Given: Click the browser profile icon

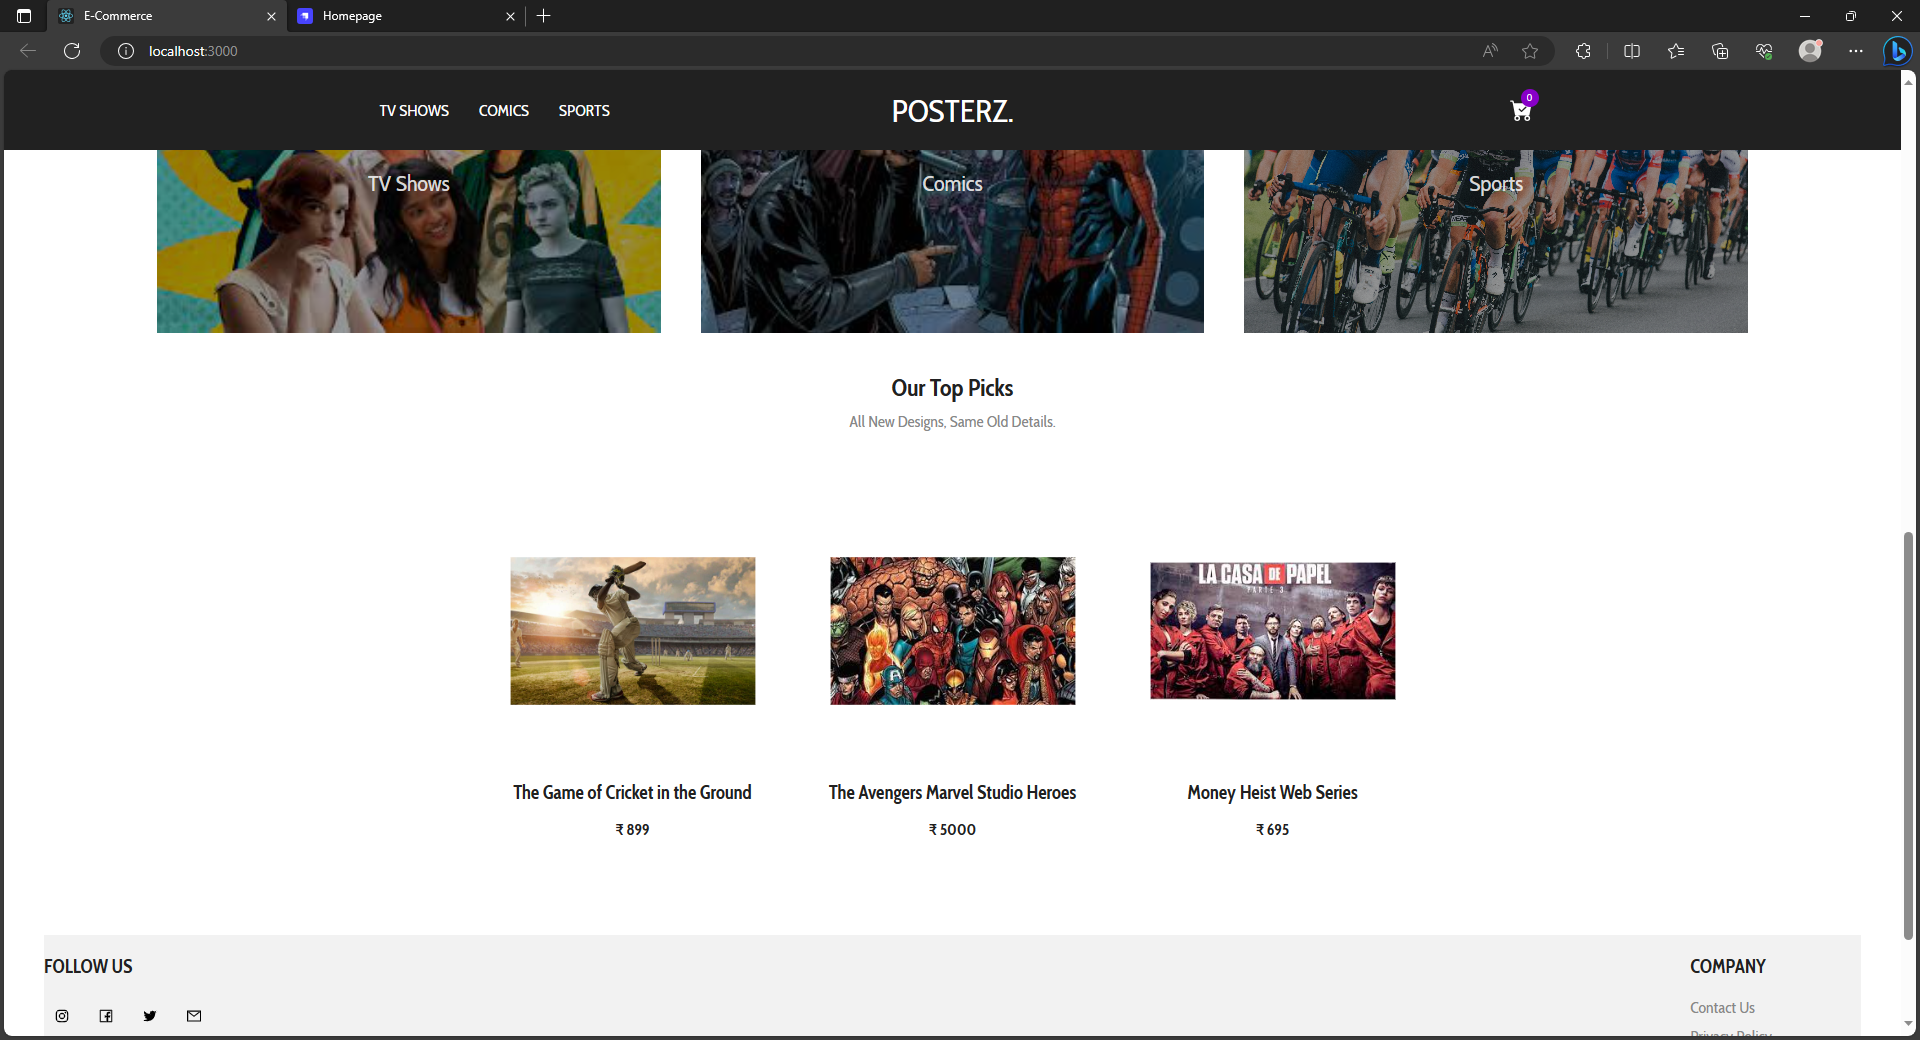Looking at the screenshot, I should point(1811,51).
